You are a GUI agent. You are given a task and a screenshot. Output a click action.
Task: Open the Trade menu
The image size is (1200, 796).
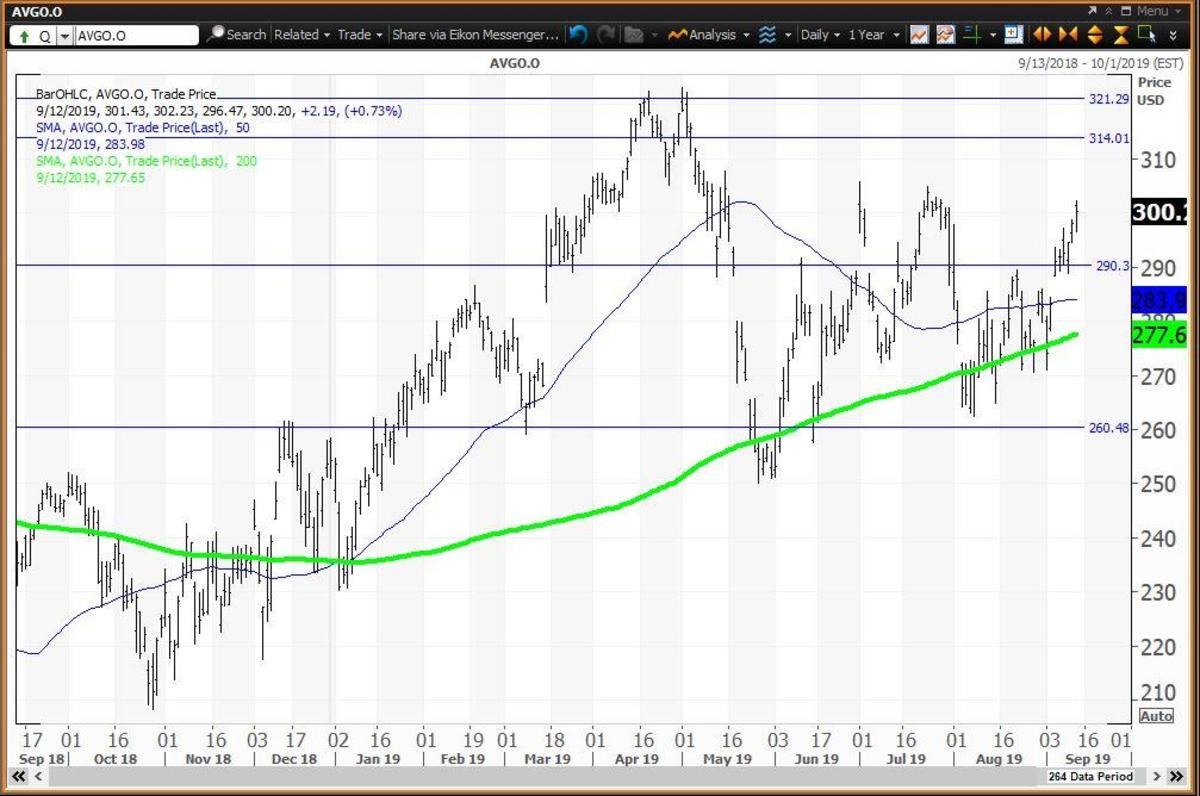[x=355, y=34]
